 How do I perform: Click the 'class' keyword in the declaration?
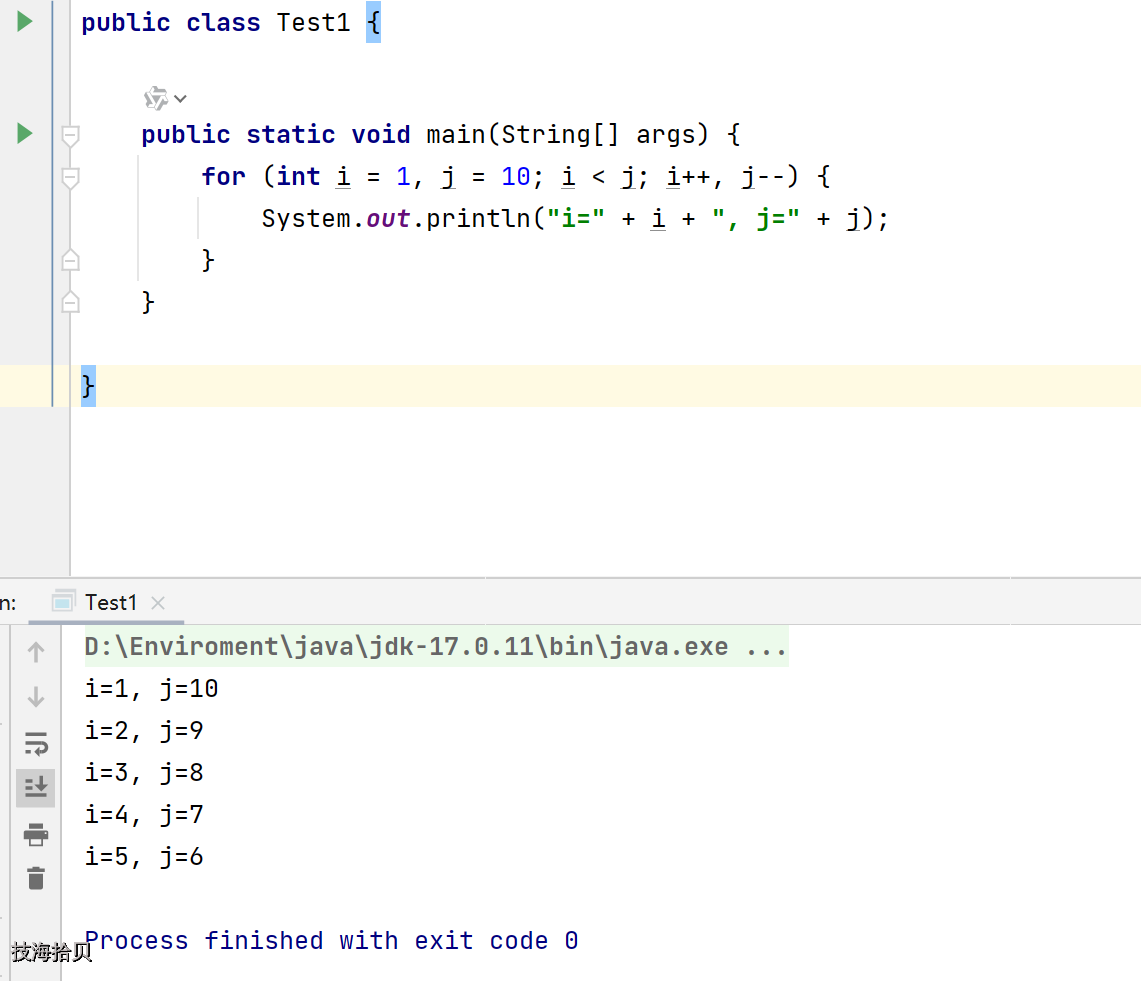click(x=223, y=23)
